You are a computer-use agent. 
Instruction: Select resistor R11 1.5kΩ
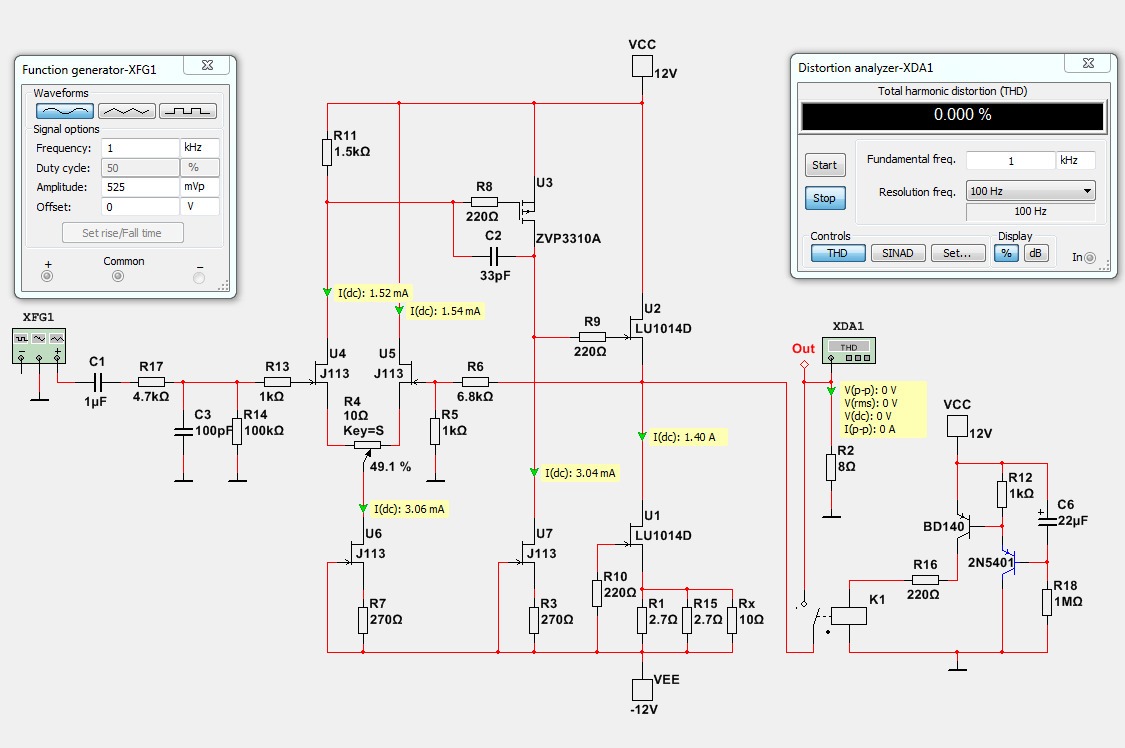pos(327,152)
